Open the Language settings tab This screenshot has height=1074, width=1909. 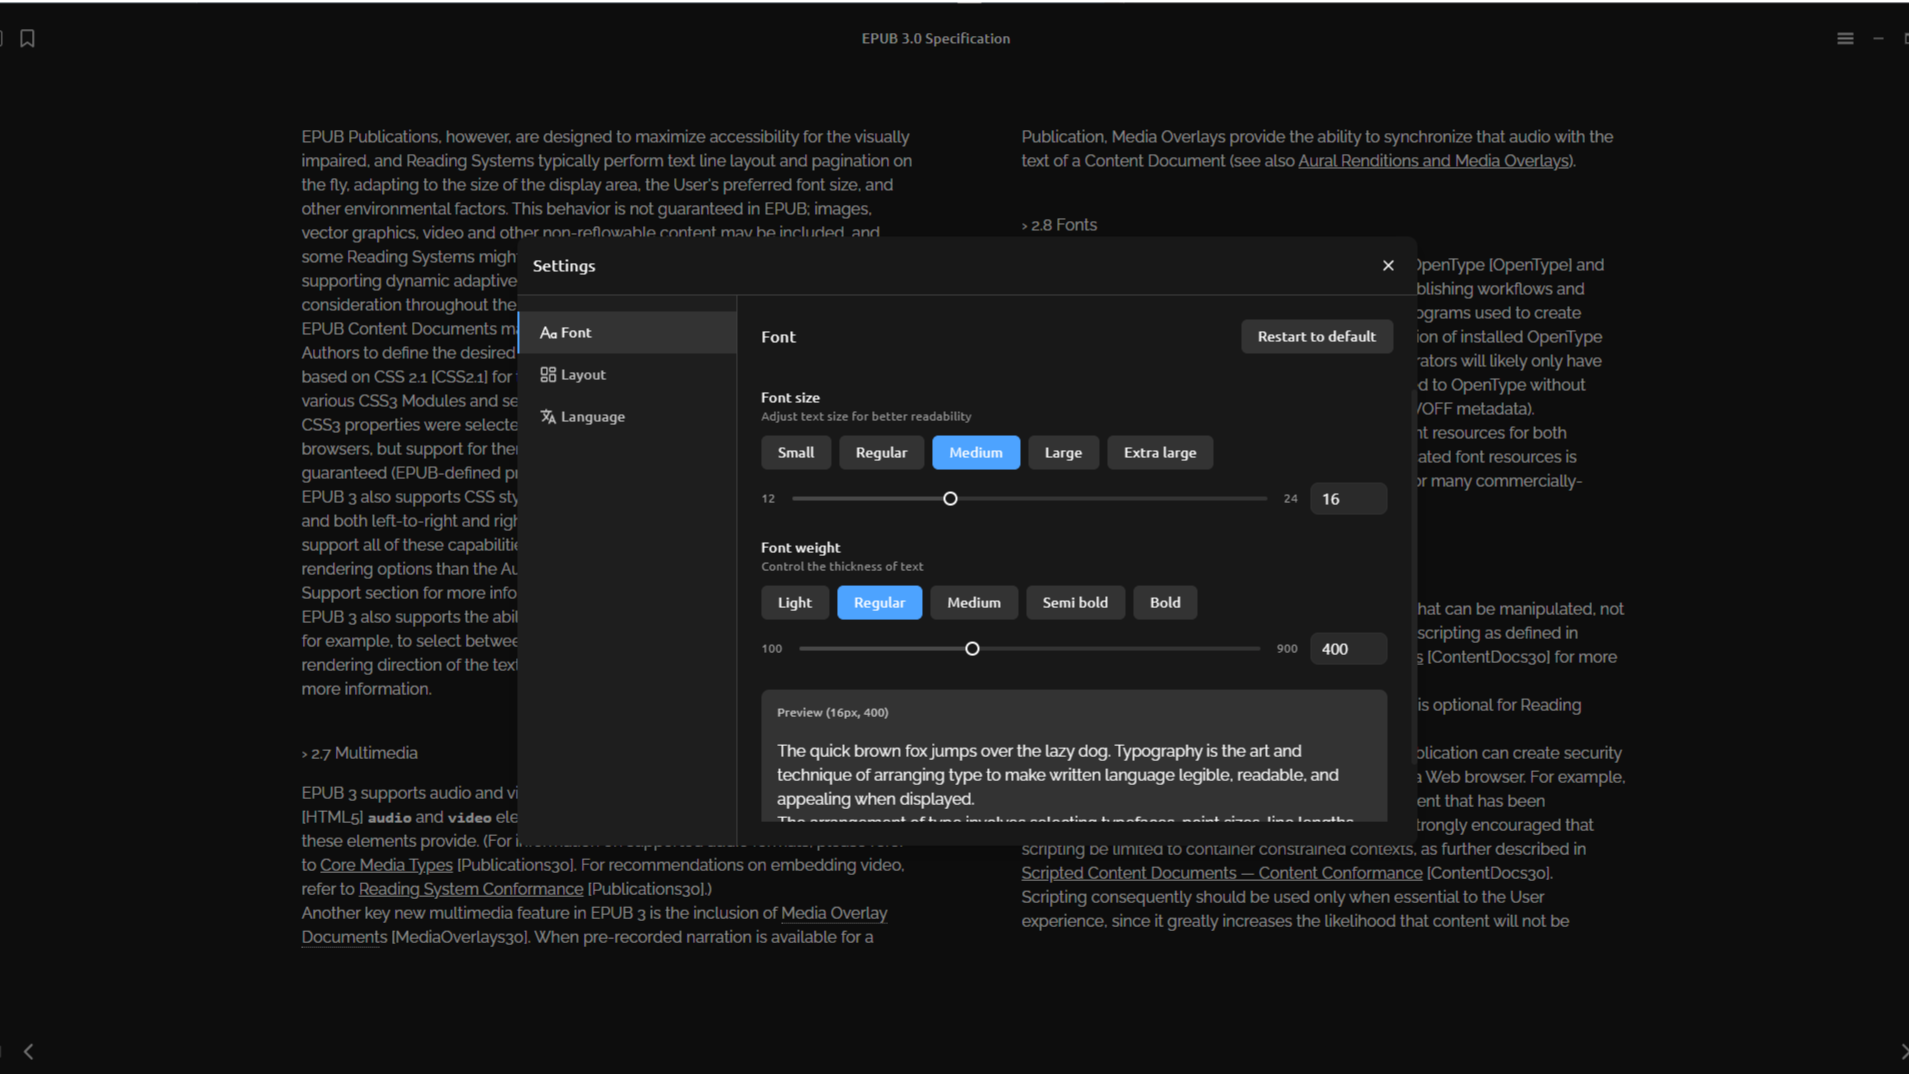coord(628,416)
